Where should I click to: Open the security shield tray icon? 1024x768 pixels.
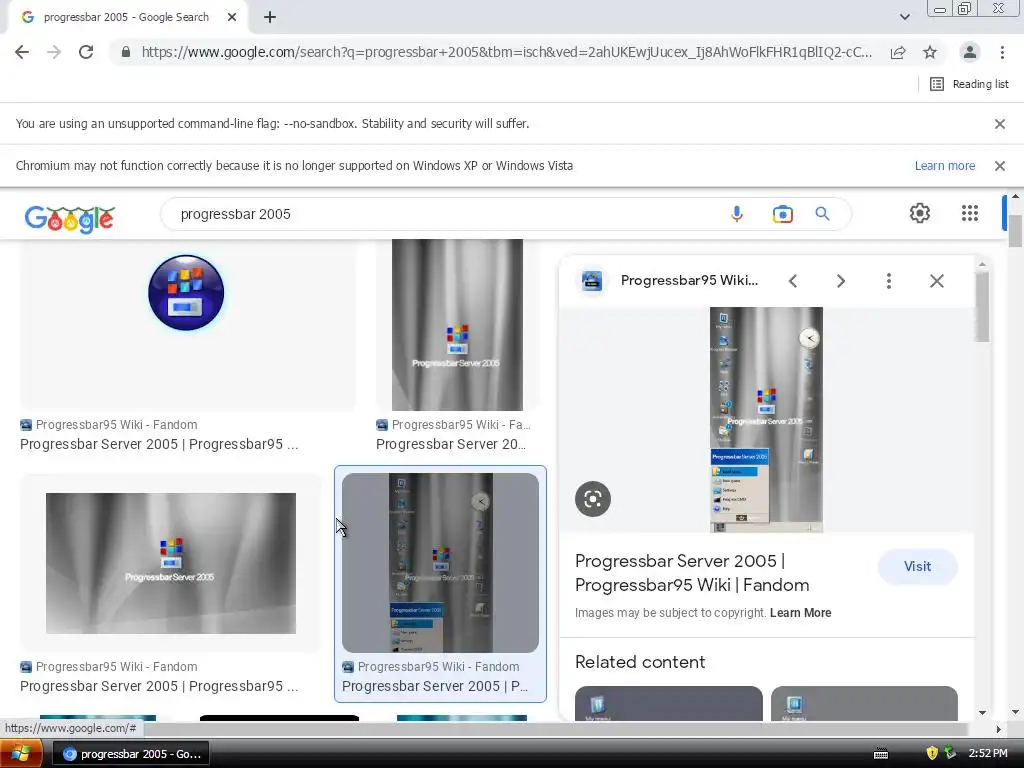point(932,754)
